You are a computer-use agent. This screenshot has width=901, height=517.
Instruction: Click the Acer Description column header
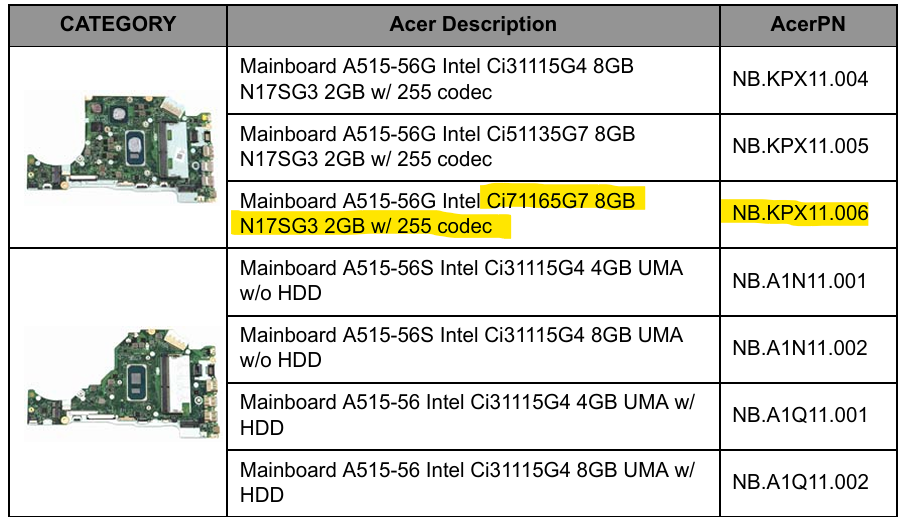[473, 25]
